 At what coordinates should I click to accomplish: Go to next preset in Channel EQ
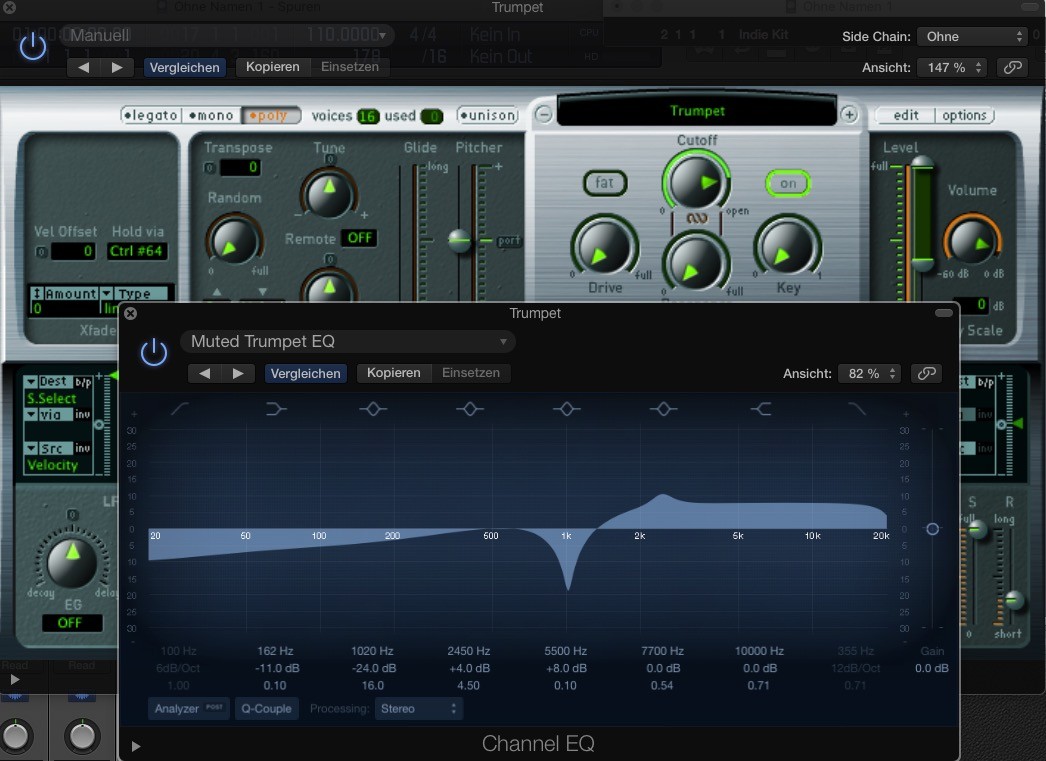238,373
